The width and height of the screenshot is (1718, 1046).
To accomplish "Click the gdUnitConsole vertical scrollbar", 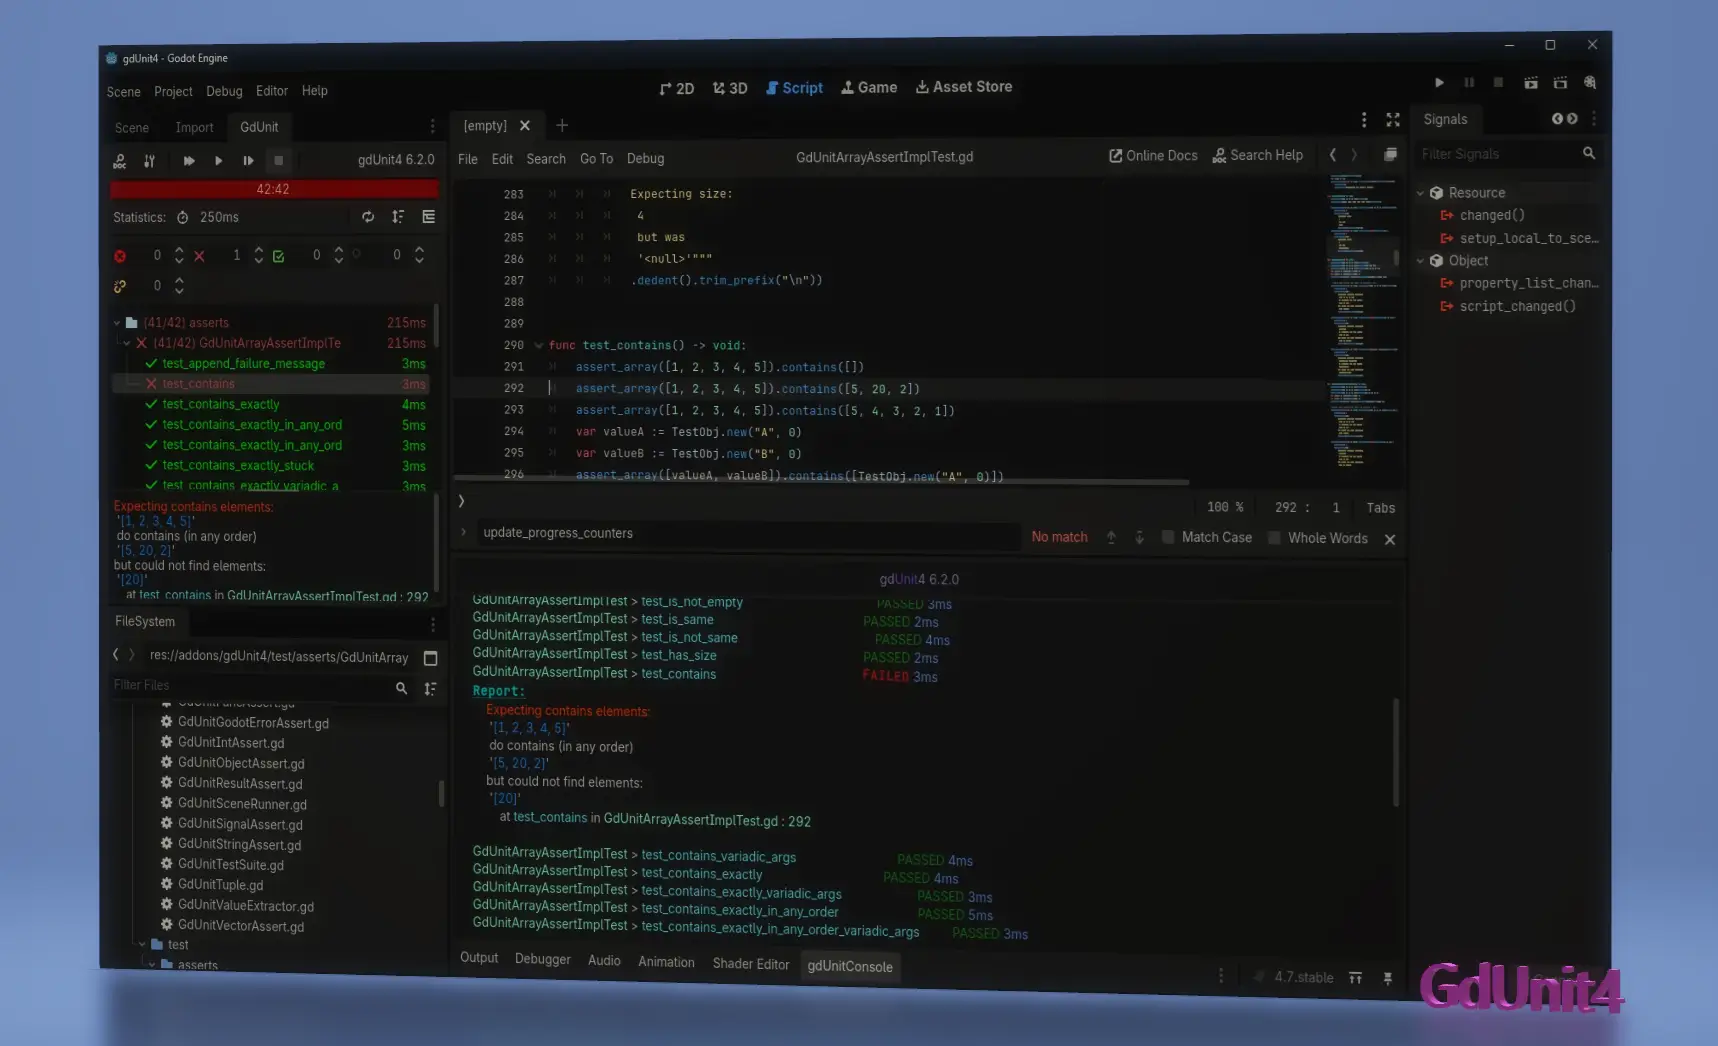I will point(1395,752).
